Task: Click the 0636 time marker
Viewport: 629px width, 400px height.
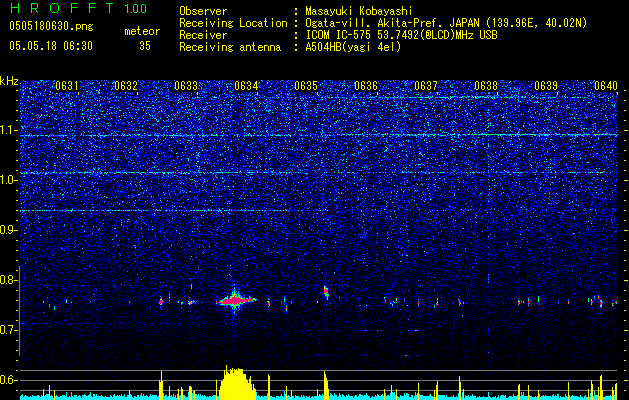Action: pos(366,86)
